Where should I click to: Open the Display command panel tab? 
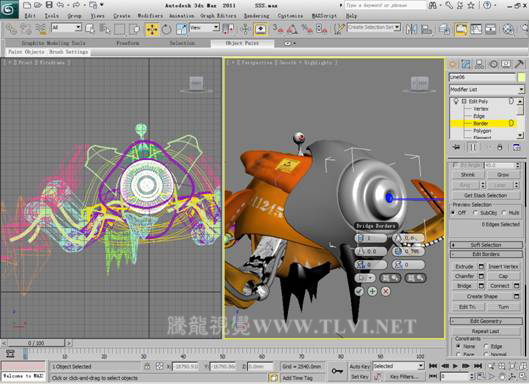[506, 64]
